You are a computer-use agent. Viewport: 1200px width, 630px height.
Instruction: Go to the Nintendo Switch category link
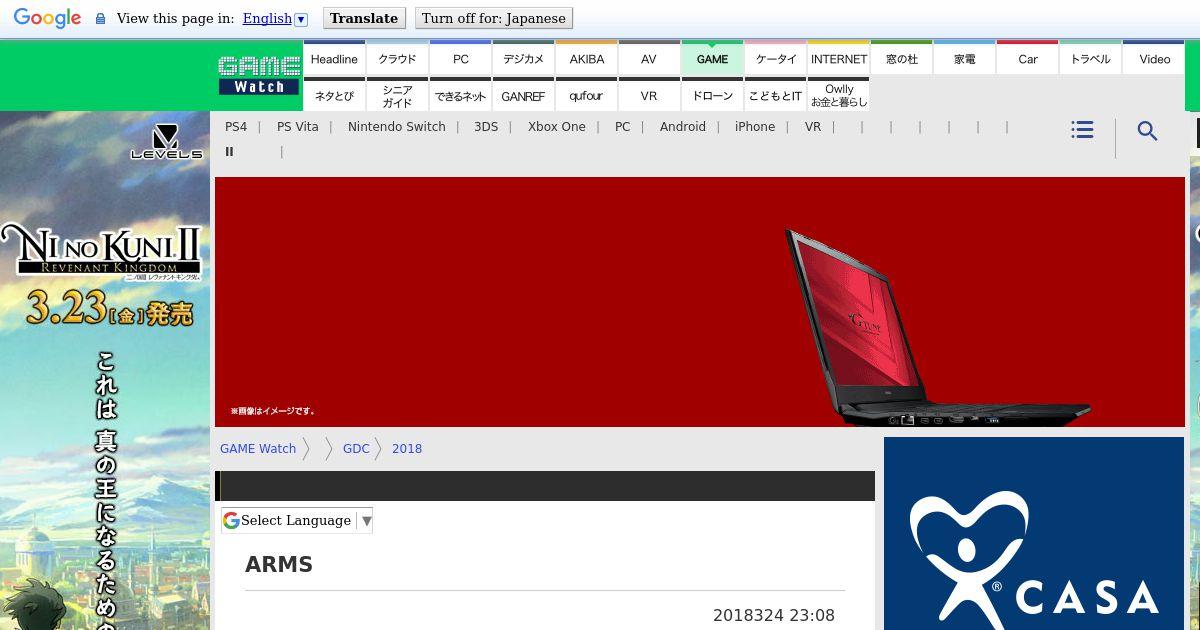click(397, 127)
